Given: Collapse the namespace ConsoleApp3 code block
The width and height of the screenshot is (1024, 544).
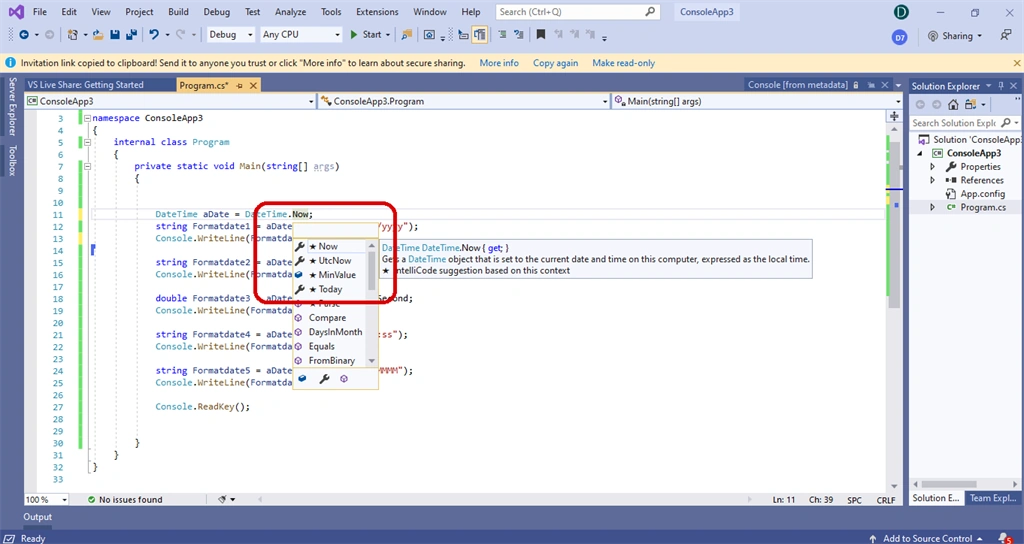Looking at the screenshot, I should [87, 118].
